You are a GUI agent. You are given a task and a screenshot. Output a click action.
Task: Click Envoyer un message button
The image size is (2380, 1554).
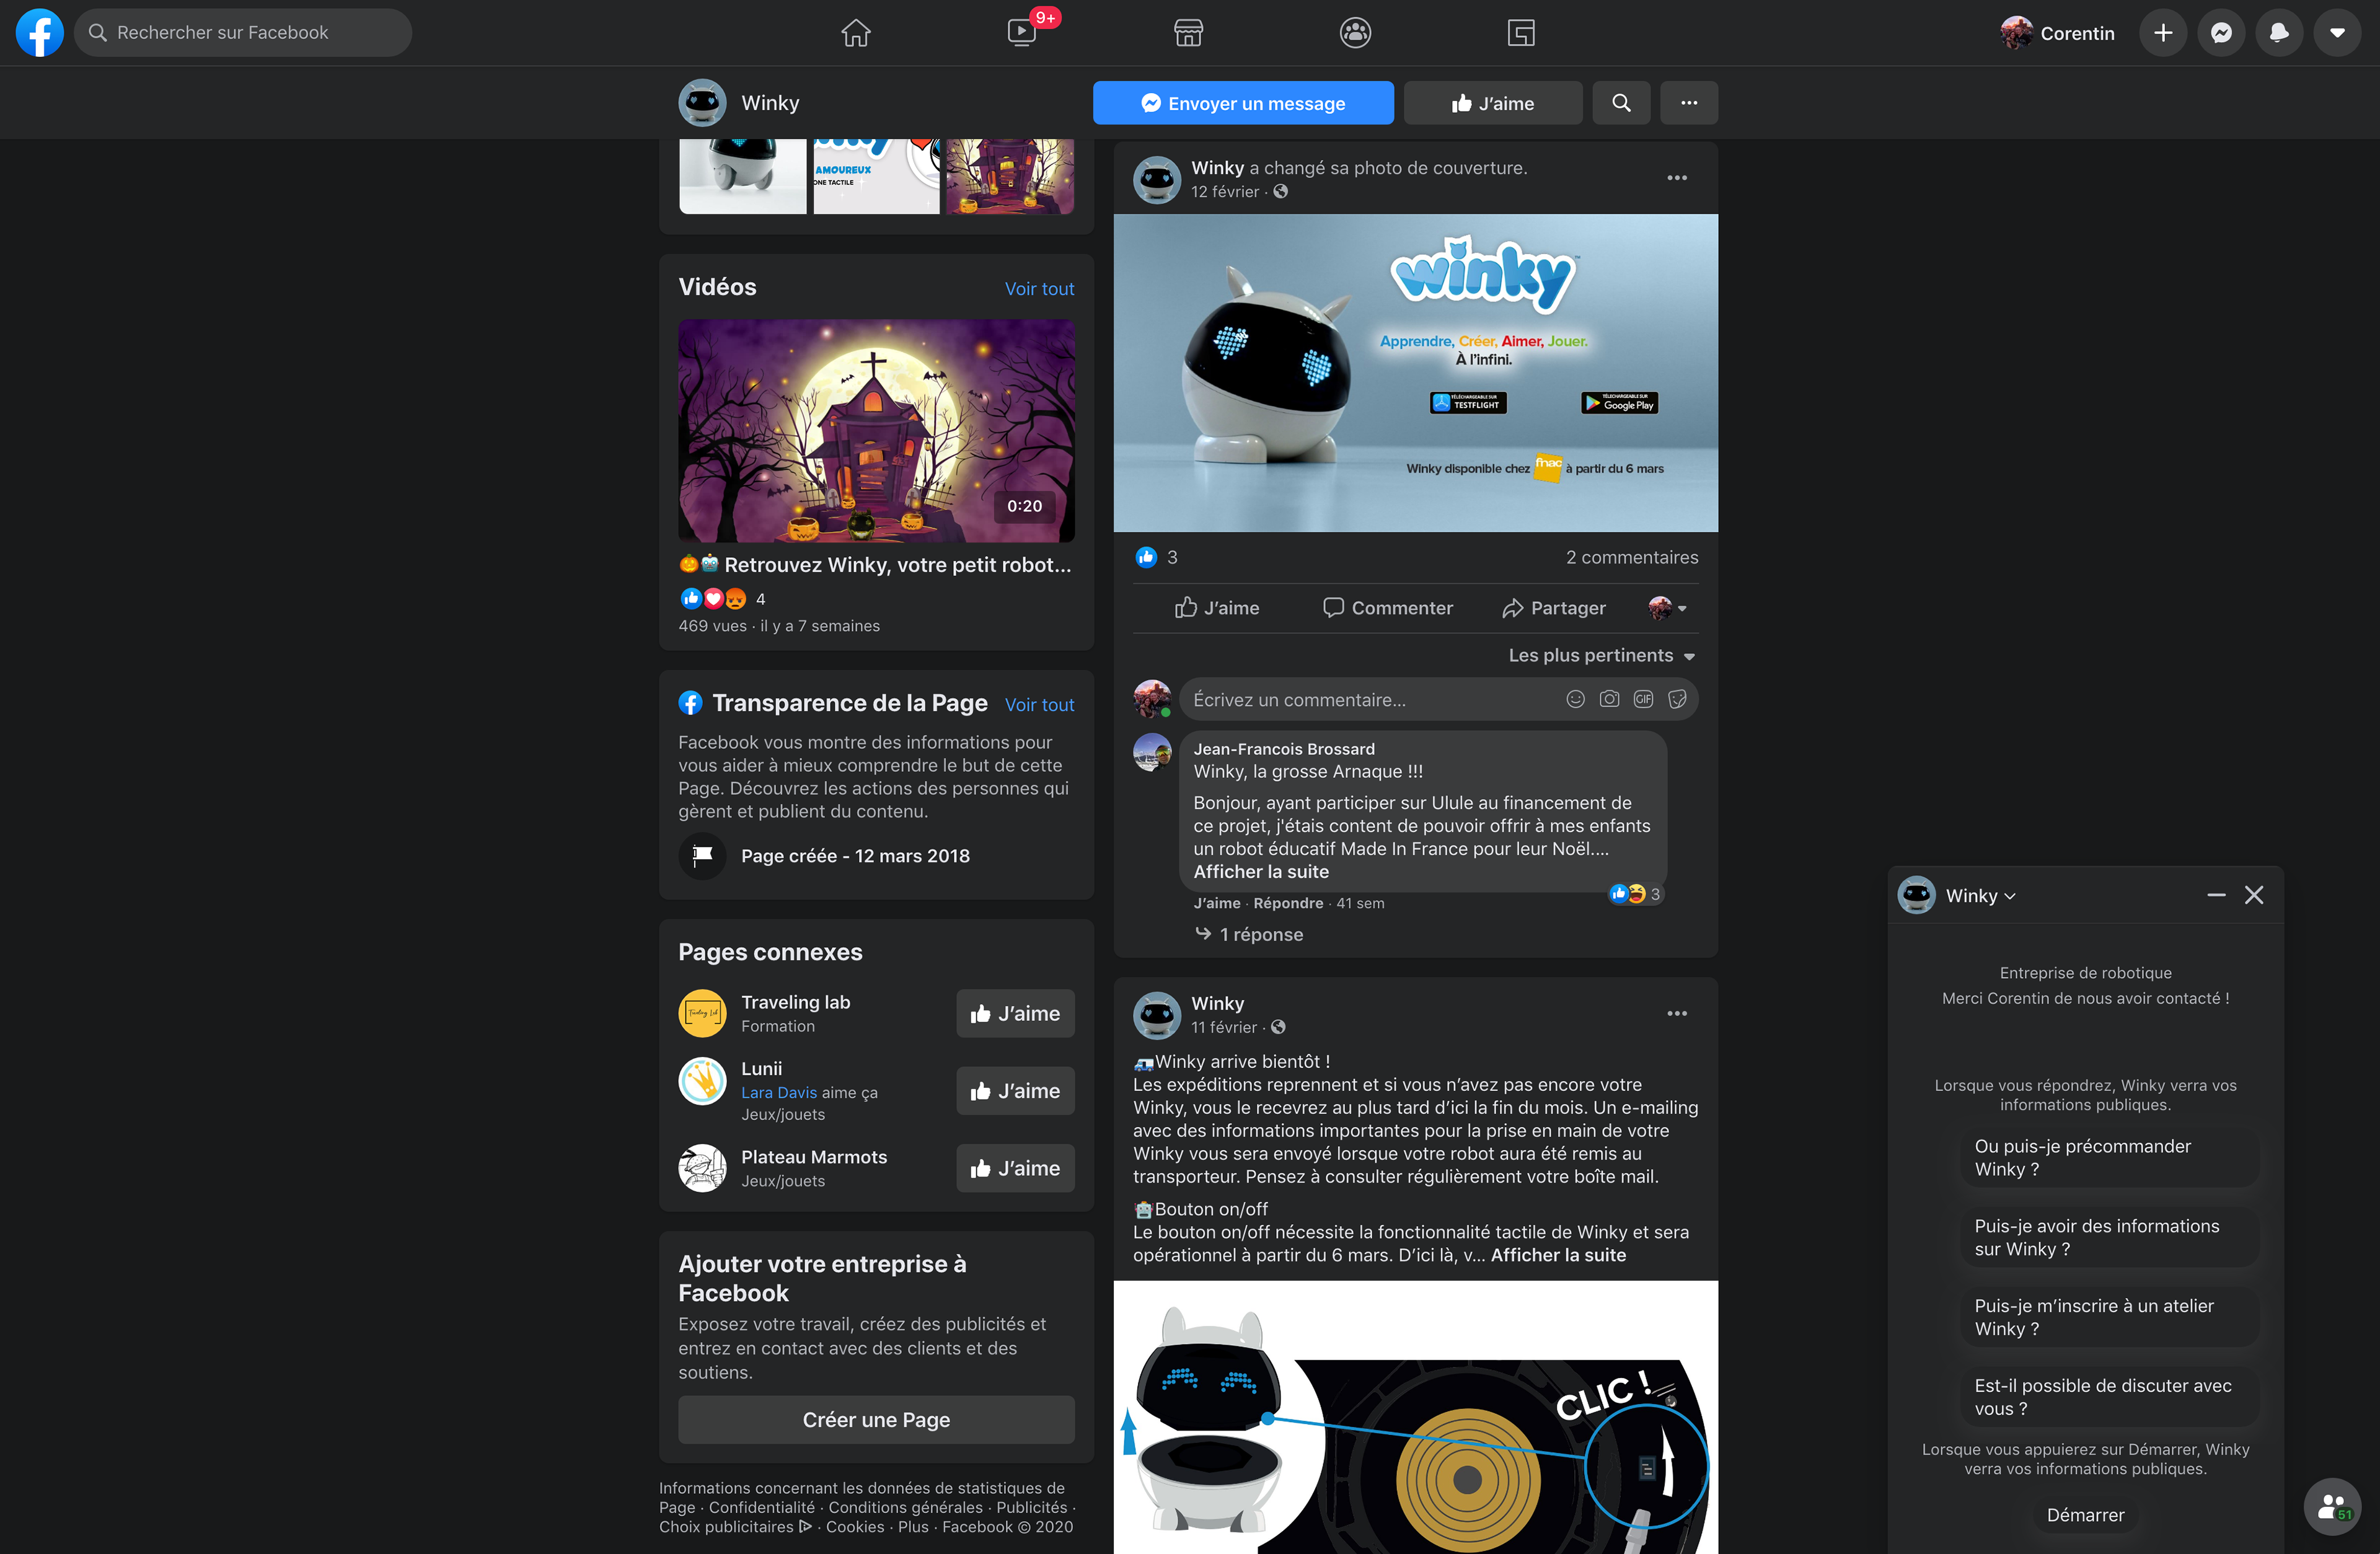[x=1243, y=103]
